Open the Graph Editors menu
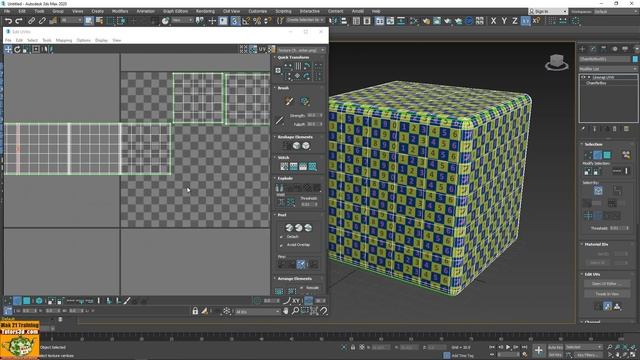 [x=176, y=11]
